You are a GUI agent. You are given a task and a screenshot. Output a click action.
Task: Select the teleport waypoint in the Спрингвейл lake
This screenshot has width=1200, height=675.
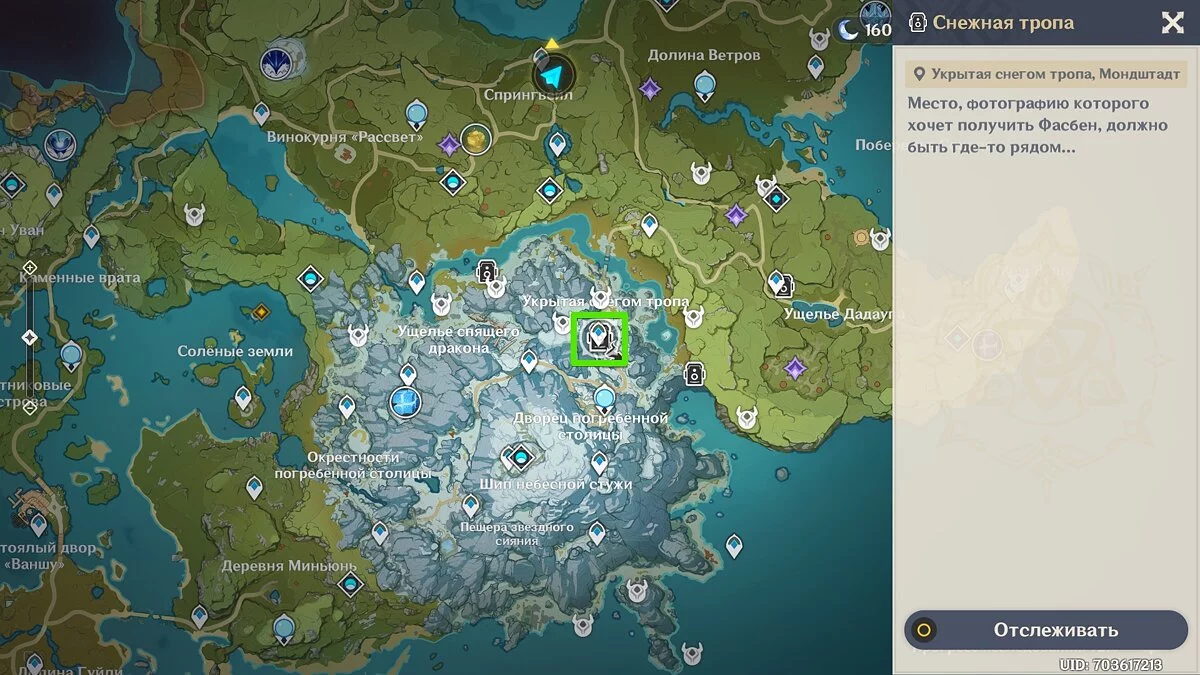pos(557,145)
